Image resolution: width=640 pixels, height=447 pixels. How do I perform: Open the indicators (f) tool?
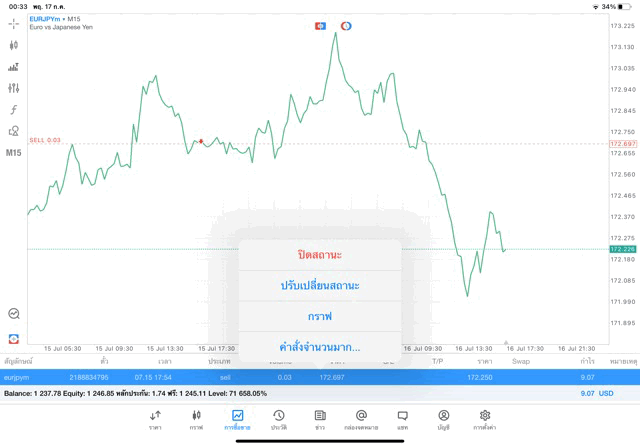14,110
